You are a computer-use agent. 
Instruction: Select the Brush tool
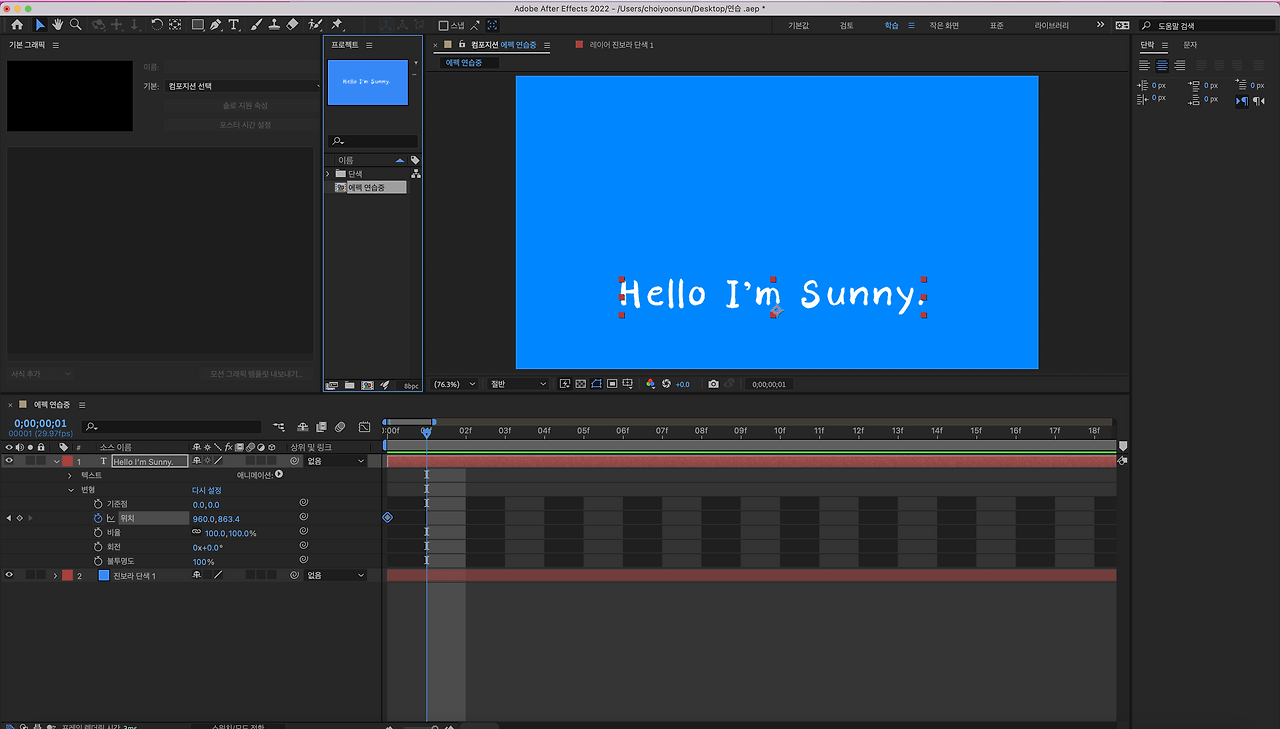coord(256,25)
